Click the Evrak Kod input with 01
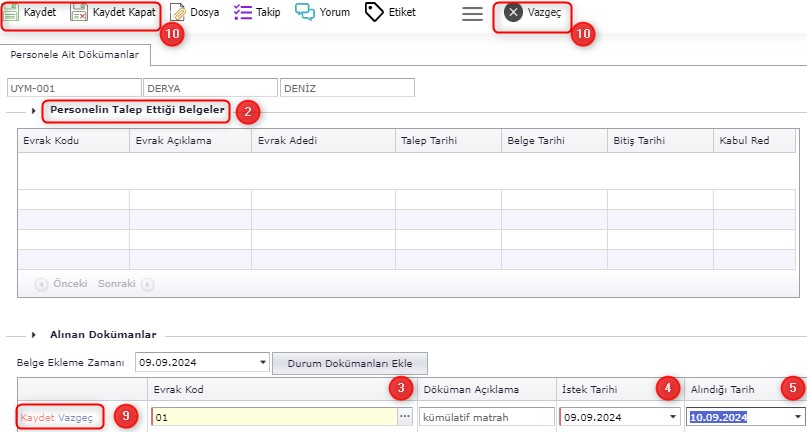The height and width of the screenshot is (432, 807). click(274, 417)
